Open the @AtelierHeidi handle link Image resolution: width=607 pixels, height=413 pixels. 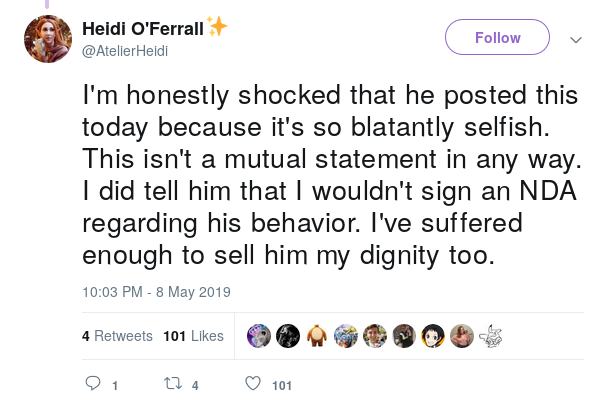[125, 51]
